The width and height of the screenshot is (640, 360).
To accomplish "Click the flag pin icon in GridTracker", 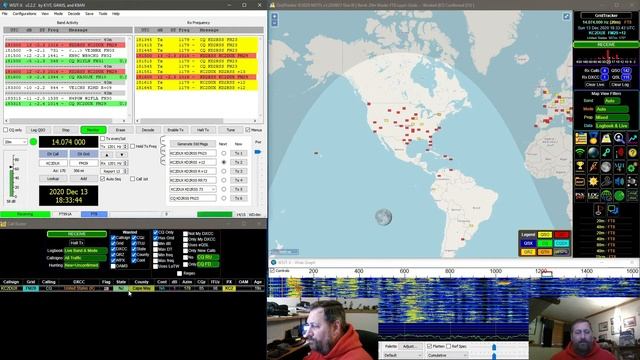I will click(x=599, y=210).
